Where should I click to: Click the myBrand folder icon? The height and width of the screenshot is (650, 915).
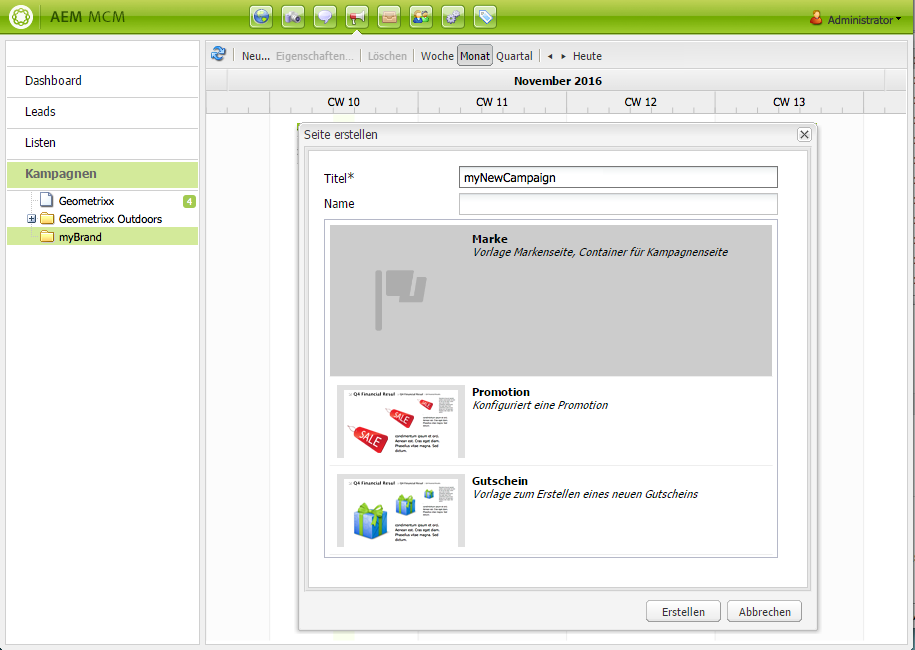click(47, 237)
